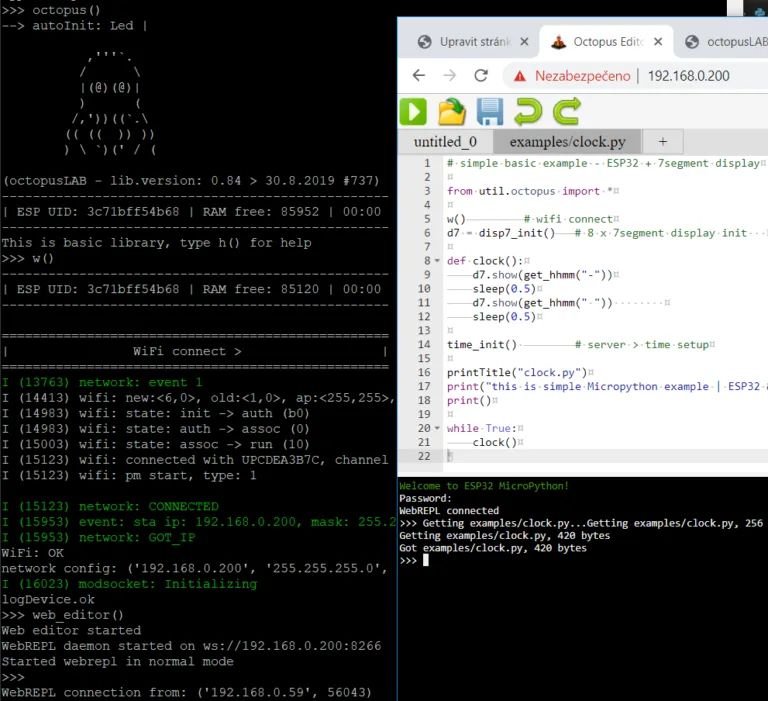Go back in browser

tap(419, 75)
